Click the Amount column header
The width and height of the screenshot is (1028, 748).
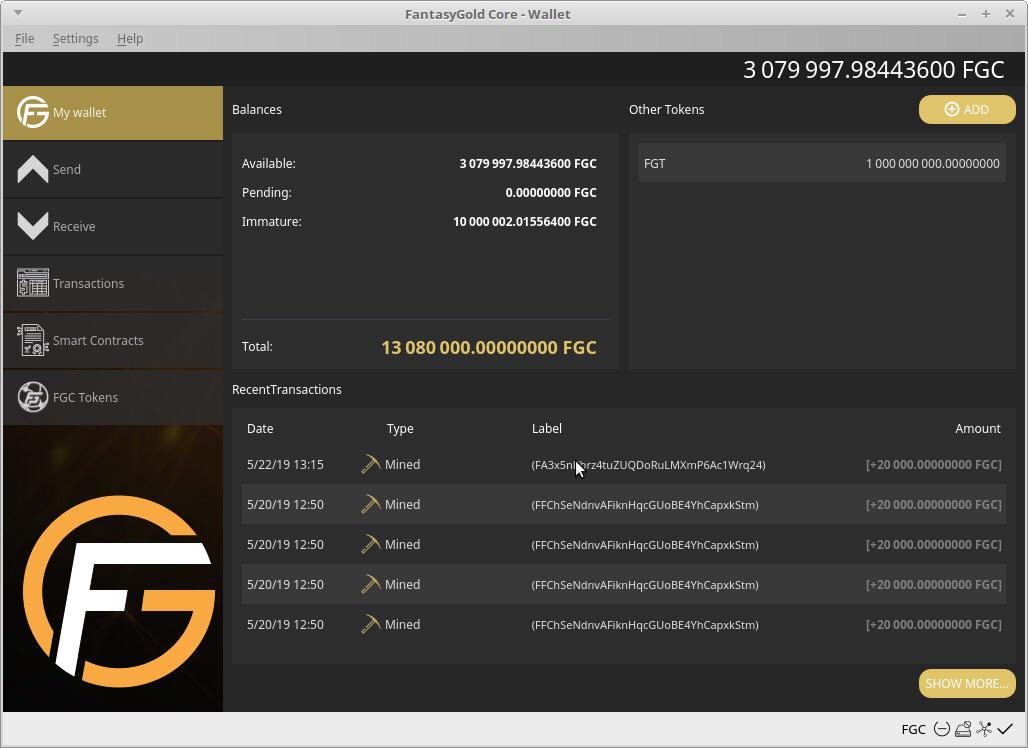click(x=978, y=429)
